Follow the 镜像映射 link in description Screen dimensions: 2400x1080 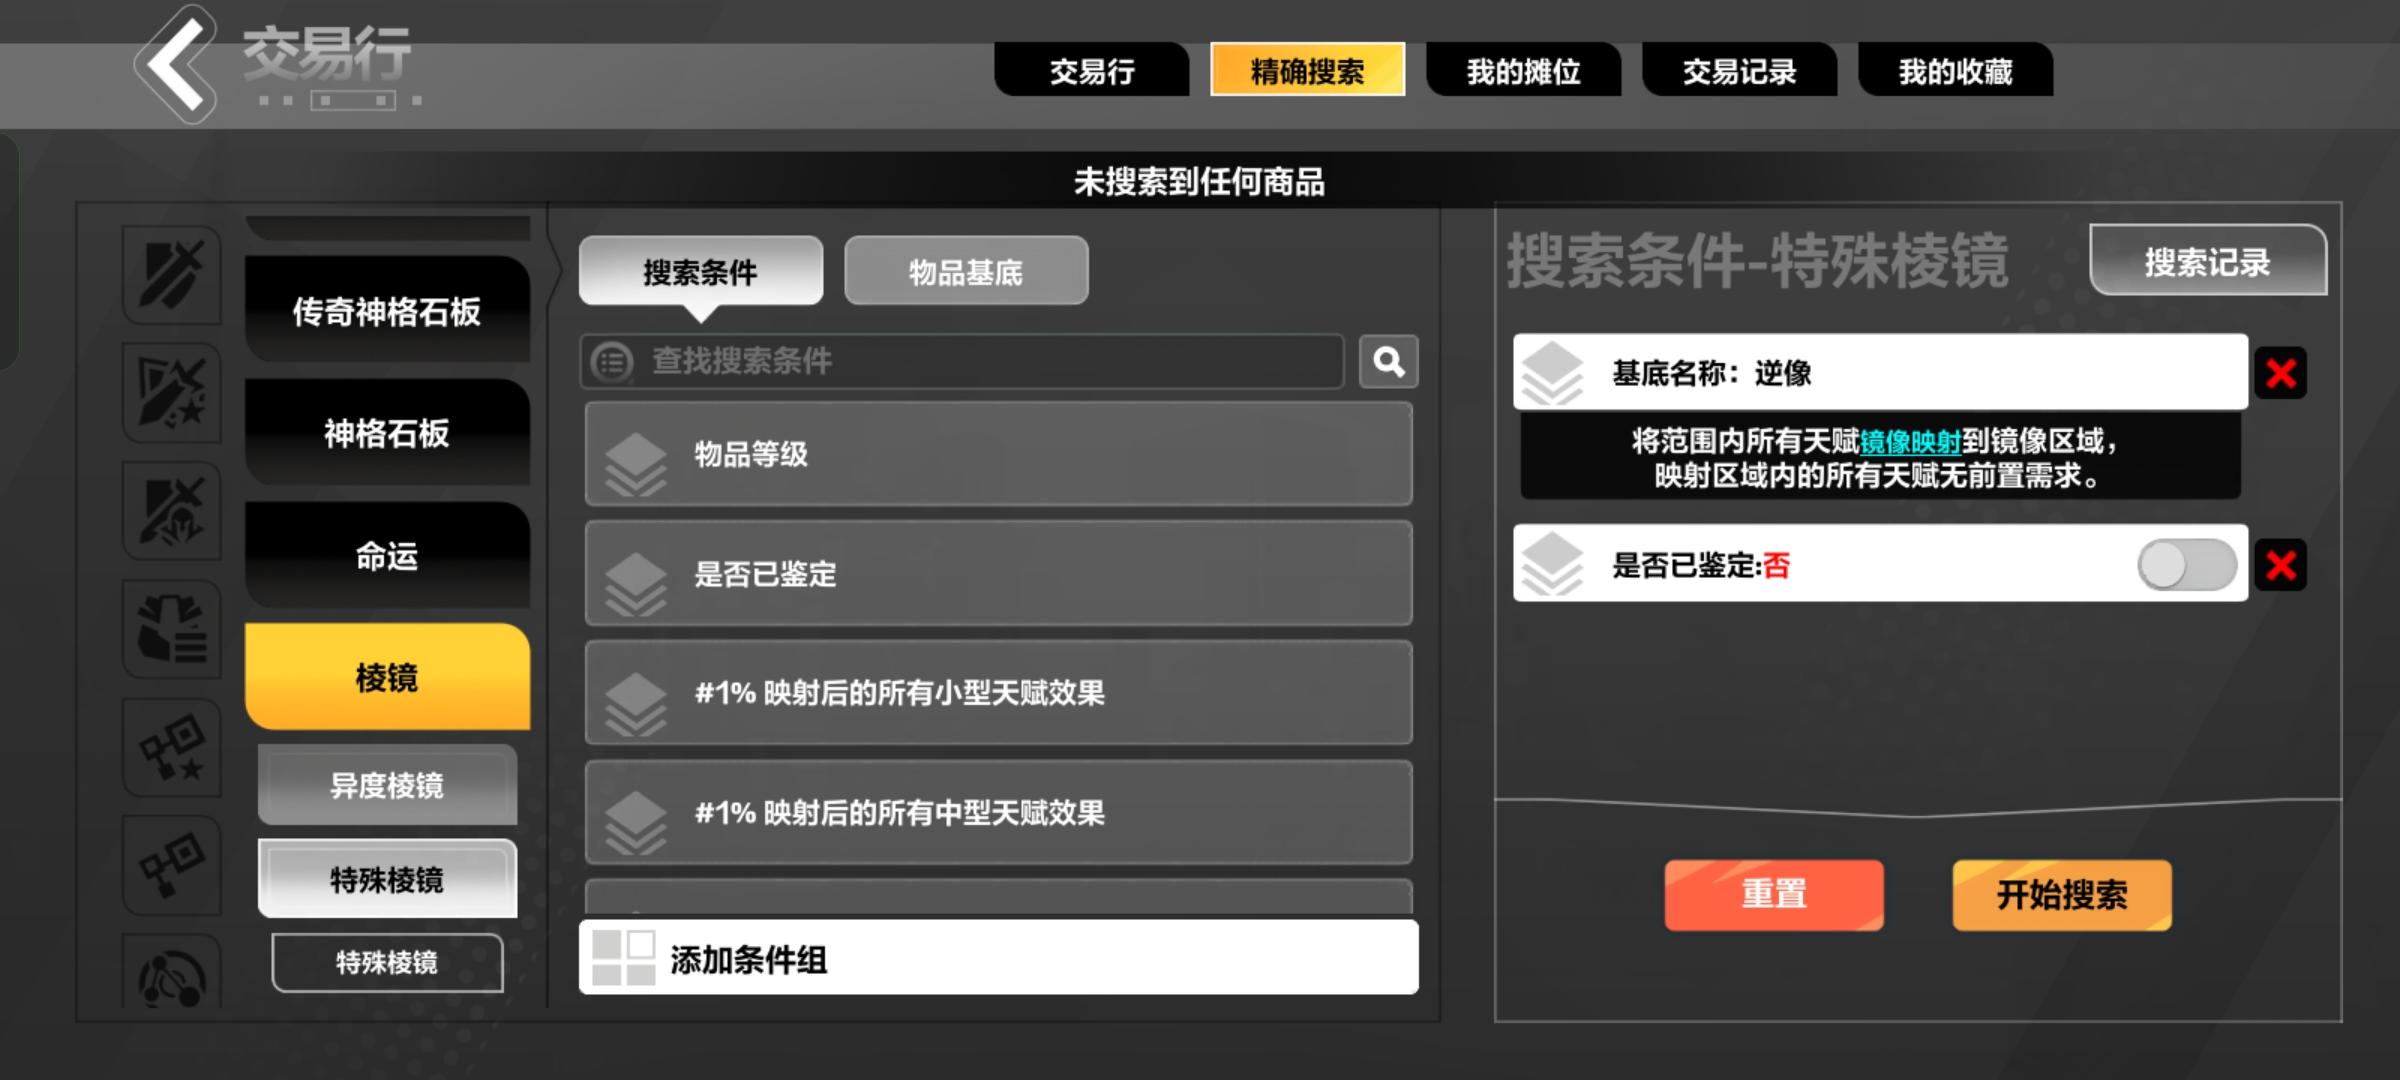(1909, 441)
